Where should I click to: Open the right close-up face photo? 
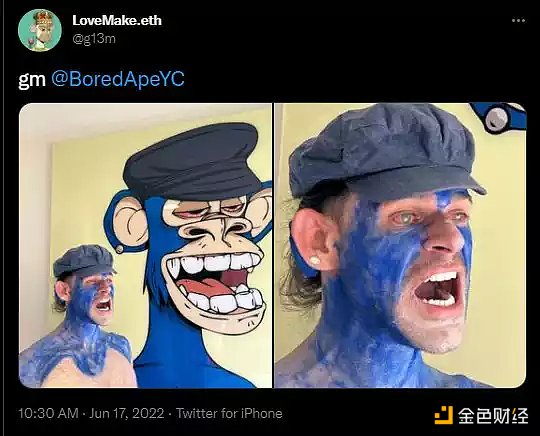(x=400, y=245)
